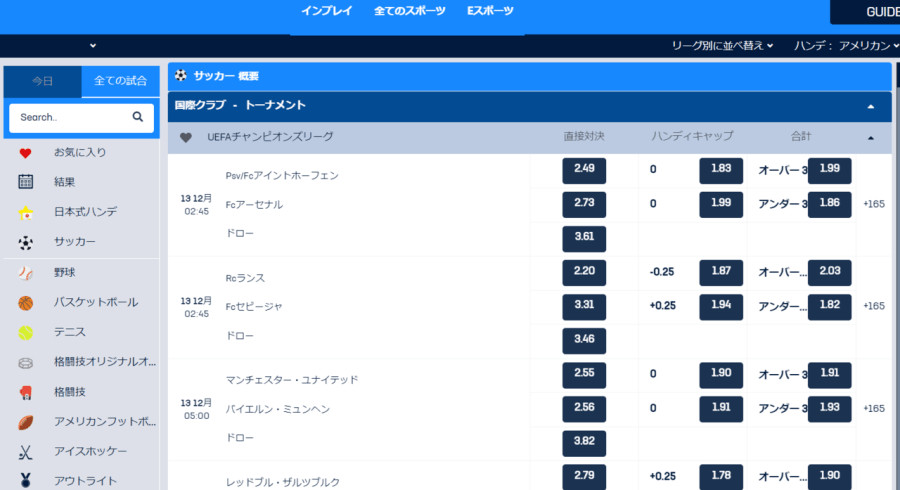The image size is (900, 490).
Task: Bet Manchester United win odds 2.55
Action: pos(584,375)
